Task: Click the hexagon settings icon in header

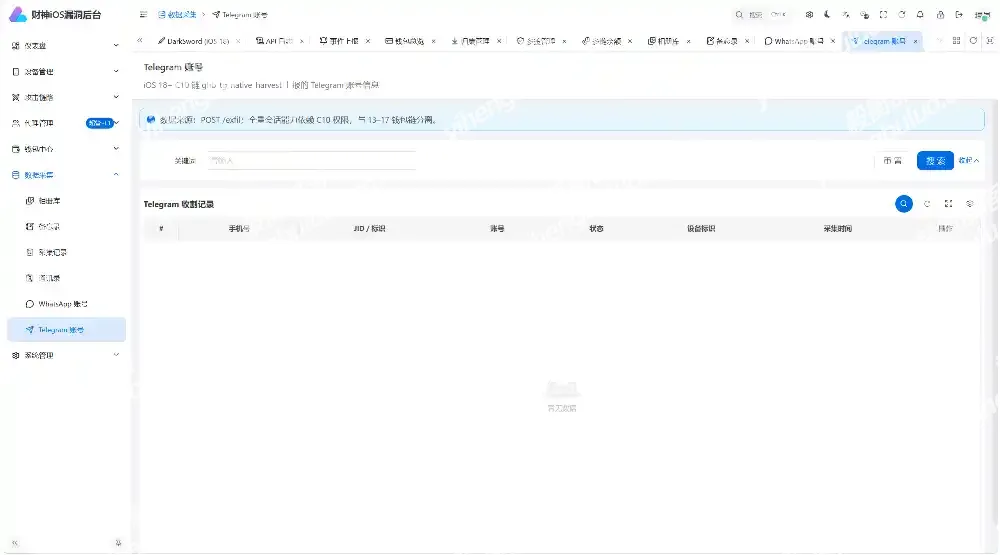Action: tap(809, 15)
